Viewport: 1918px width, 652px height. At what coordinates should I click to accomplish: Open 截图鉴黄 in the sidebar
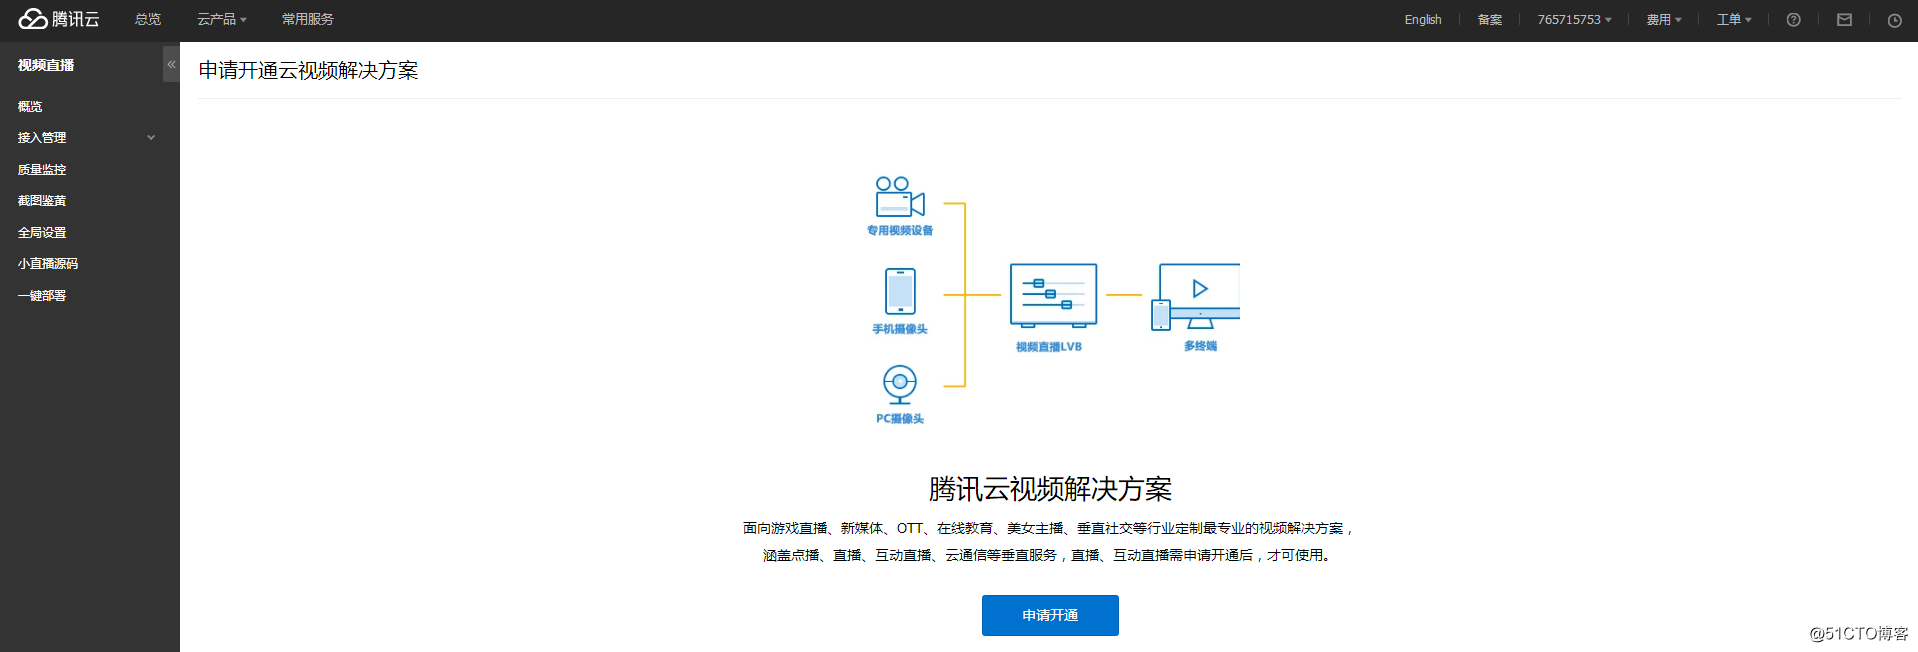tap(42, 201)
